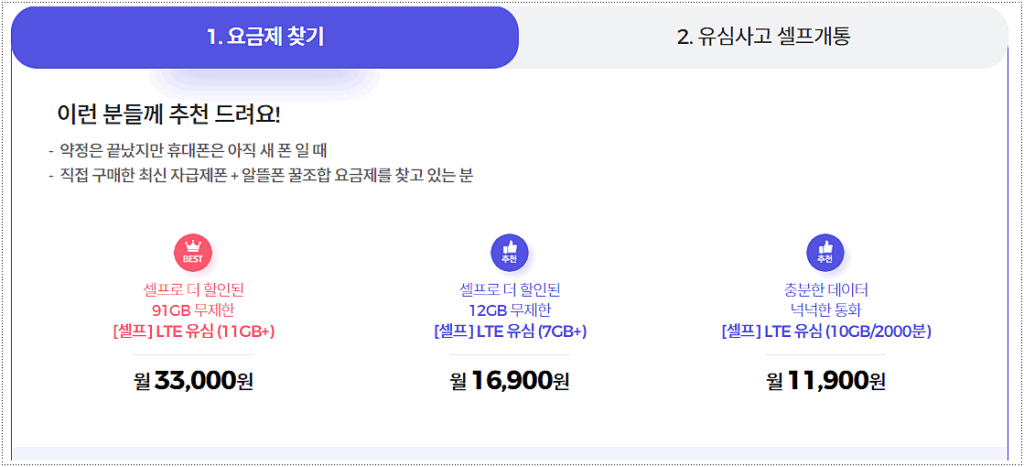This screenshot has width=1024, height=467.
Task: Click the 월 11,900원 price
Action: [x=825, y=380]
